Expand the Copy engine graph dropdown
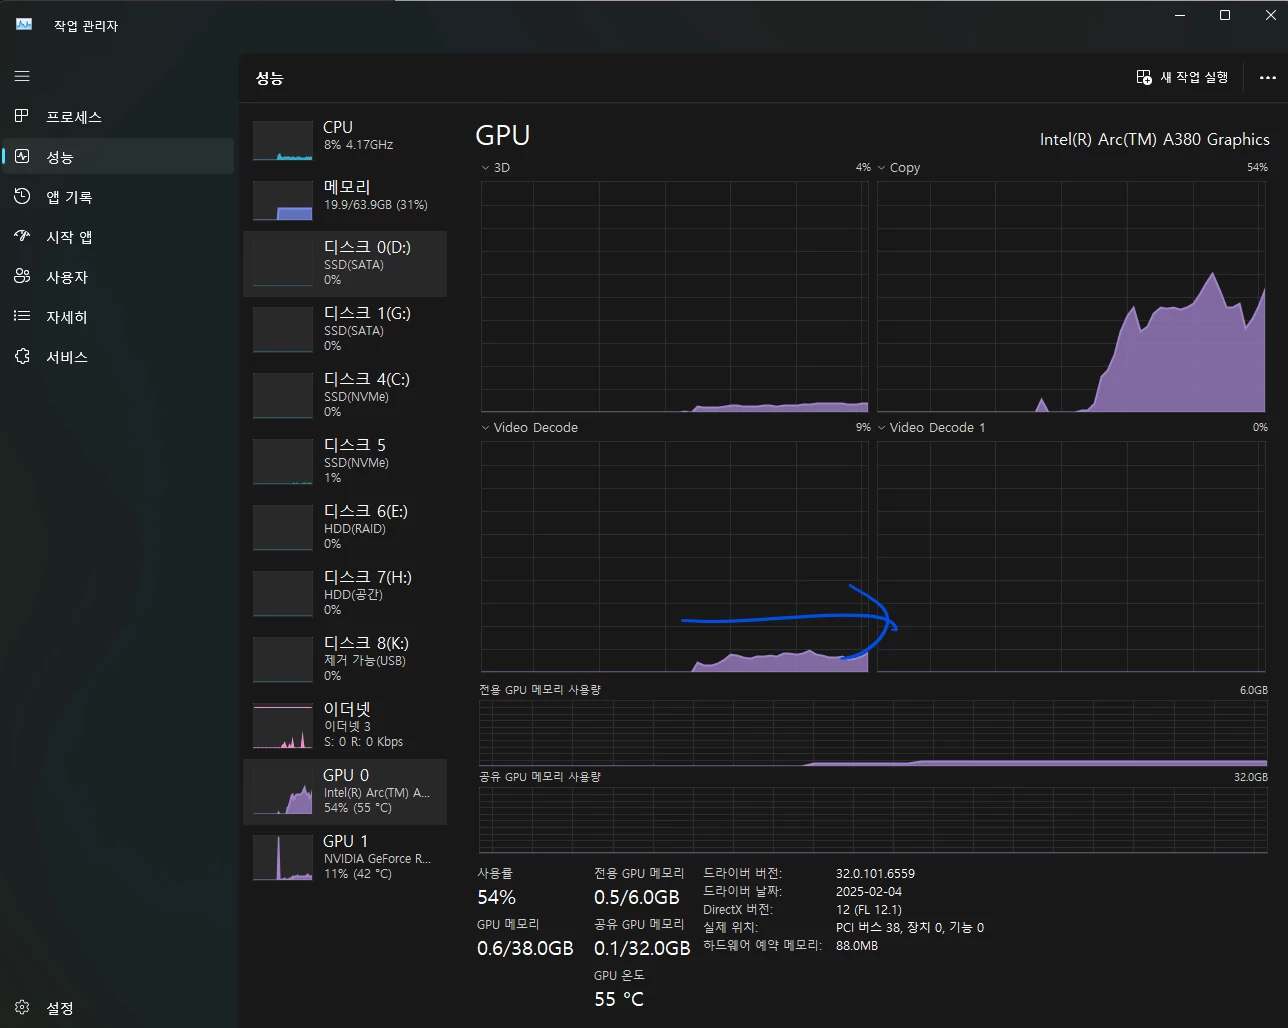1288x1028 pixels. click(881, 168)
